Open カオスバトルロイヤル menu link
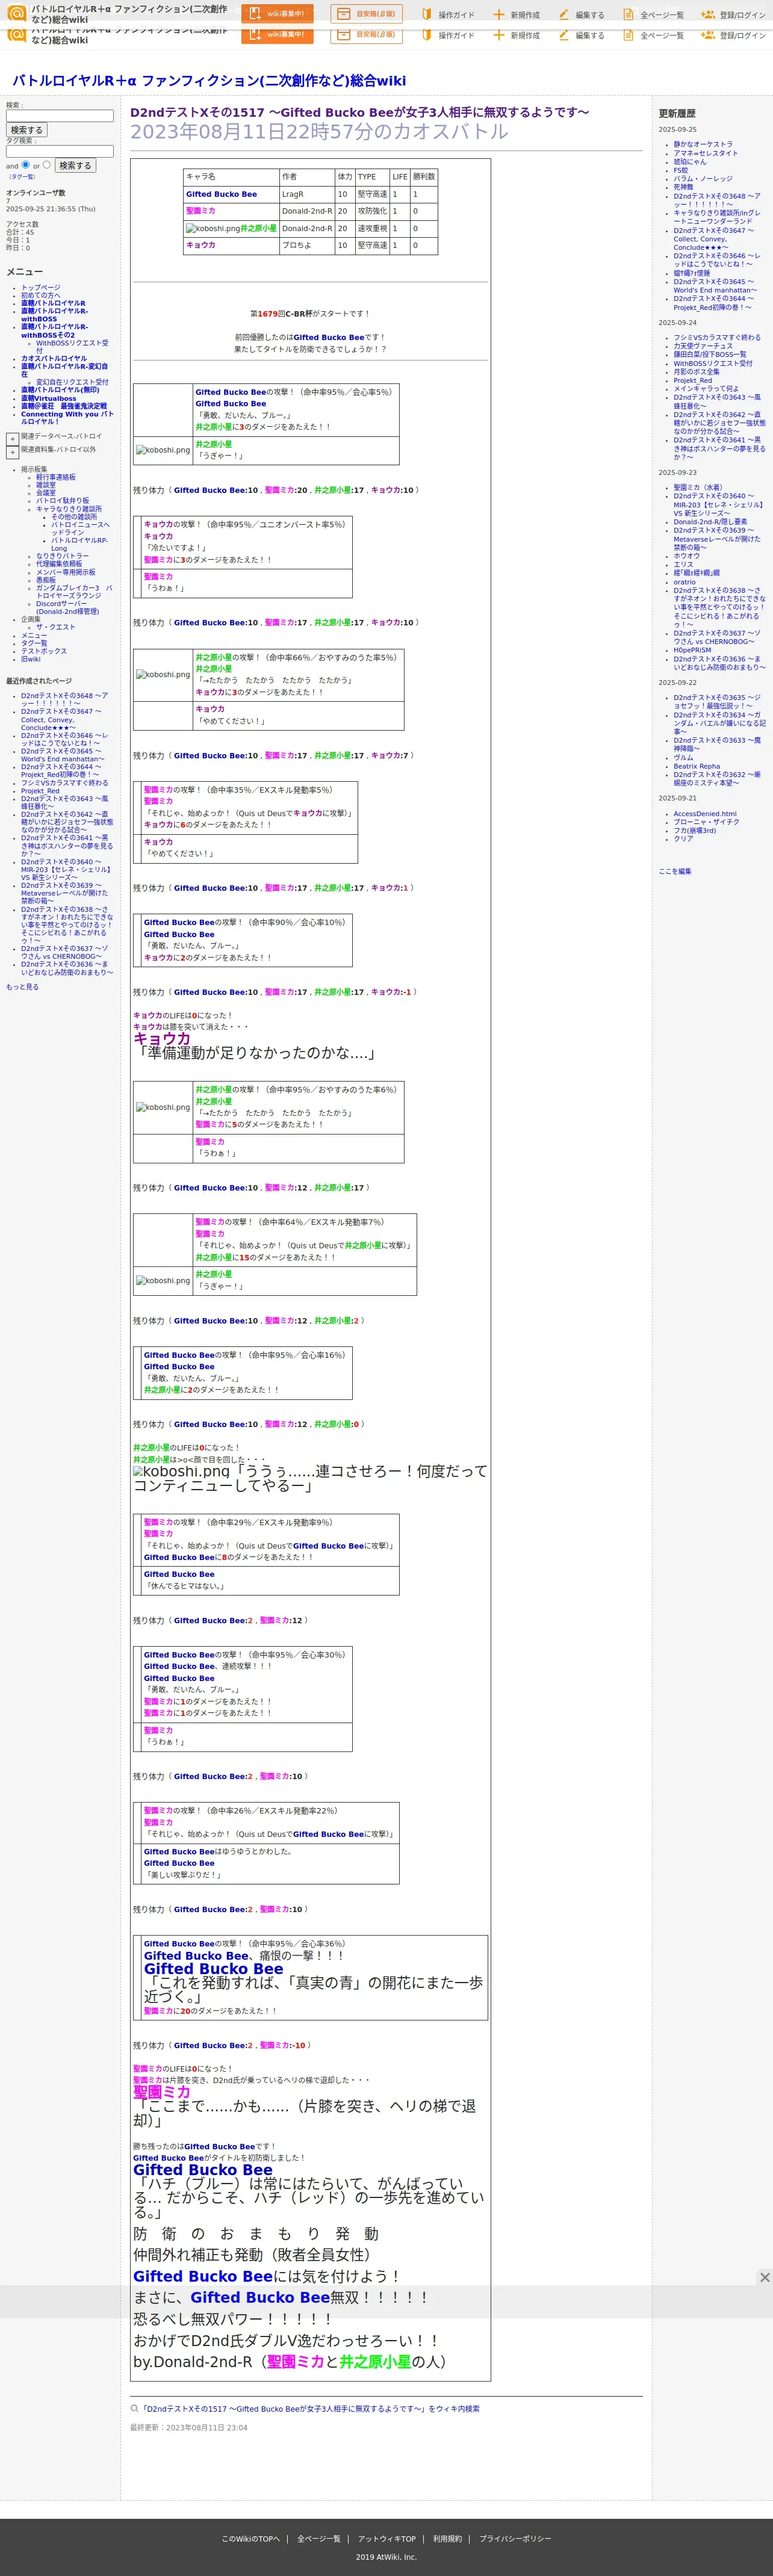The image size is (773, 2576). (x=54, y=358)
